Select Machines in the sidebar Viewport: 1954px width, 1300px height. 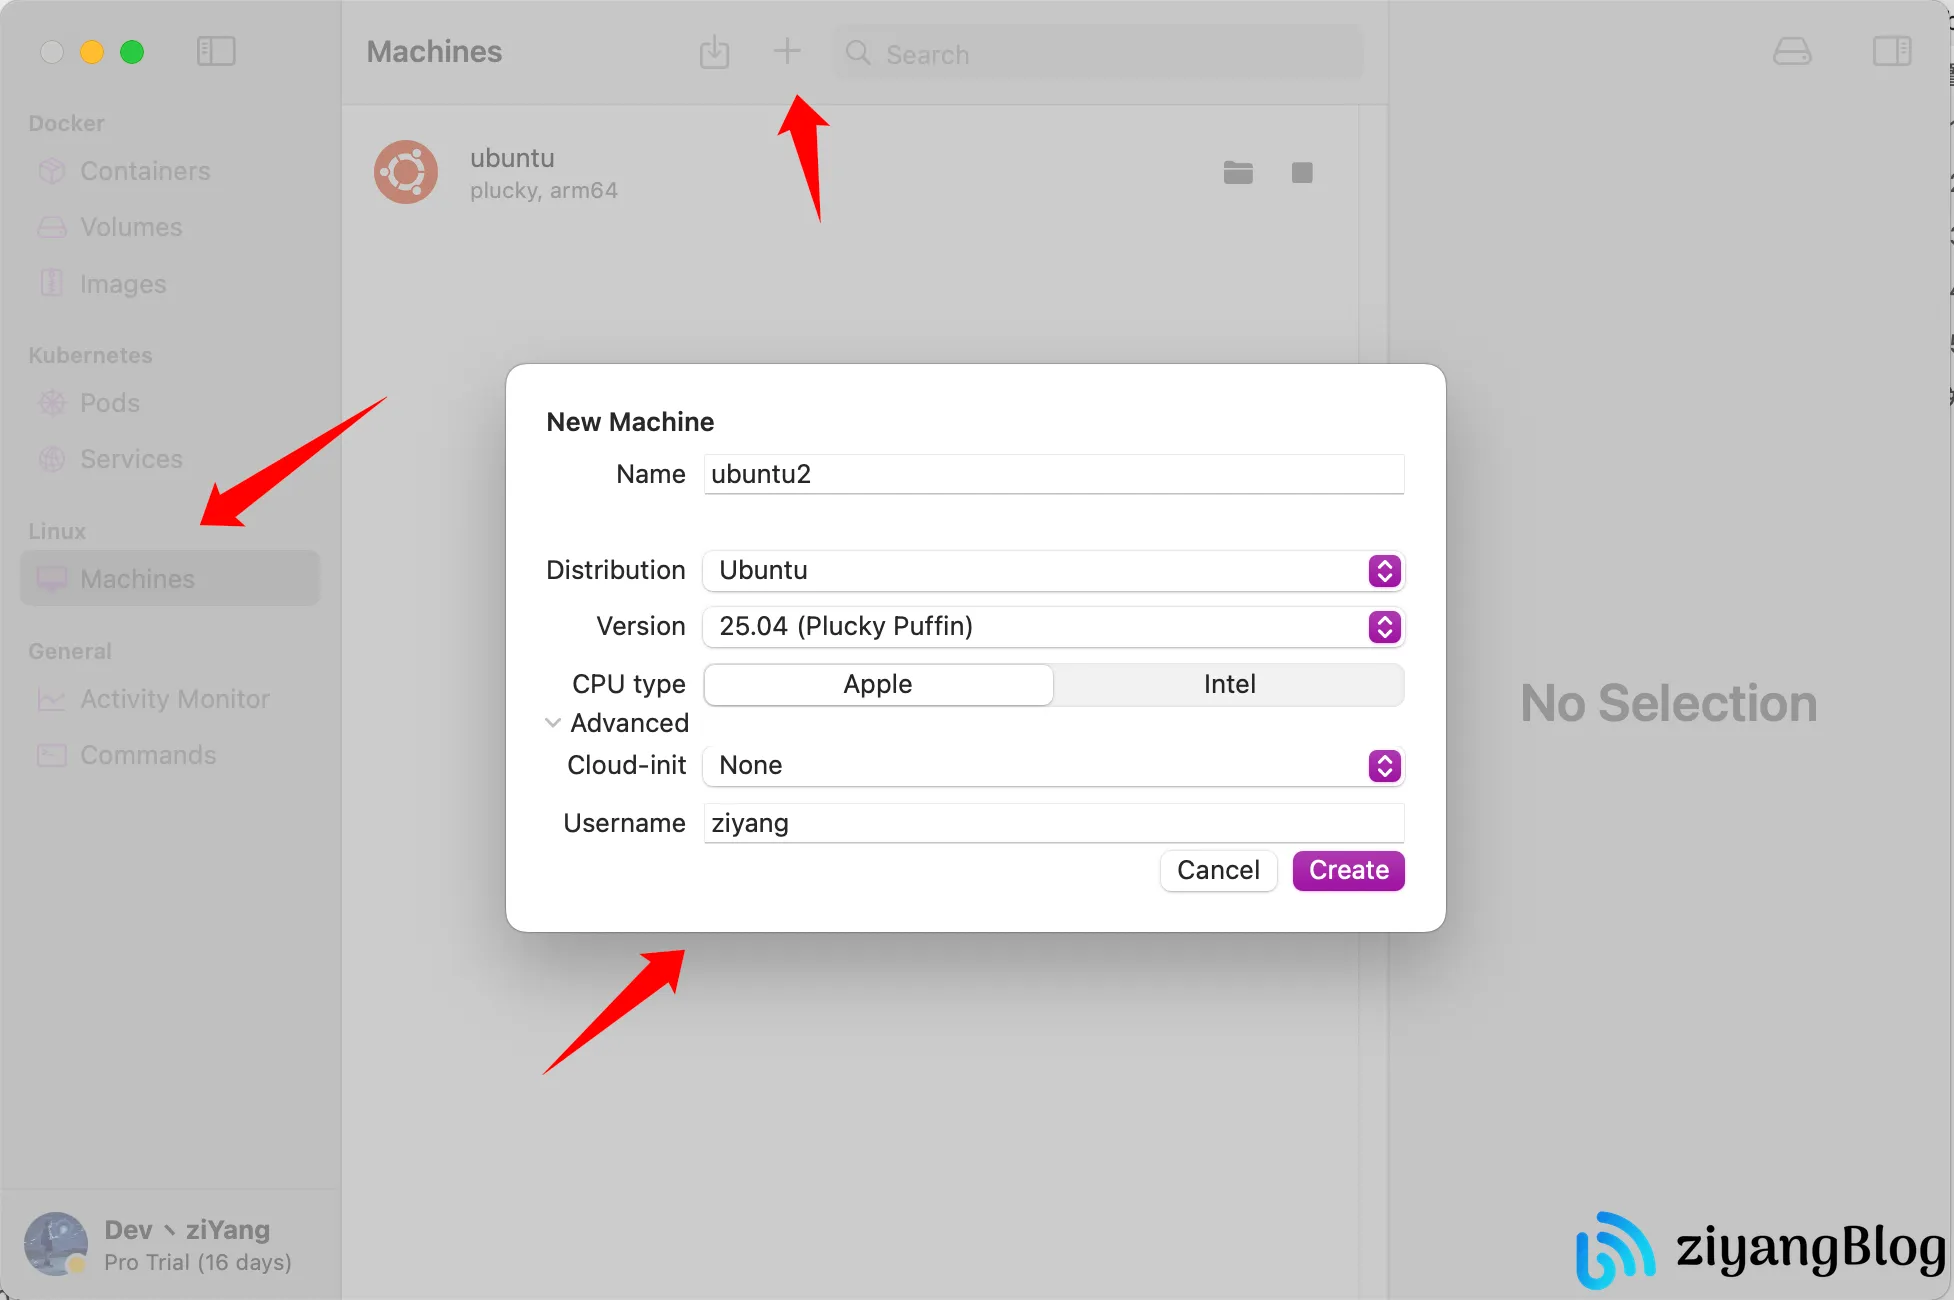coord(170,579)
